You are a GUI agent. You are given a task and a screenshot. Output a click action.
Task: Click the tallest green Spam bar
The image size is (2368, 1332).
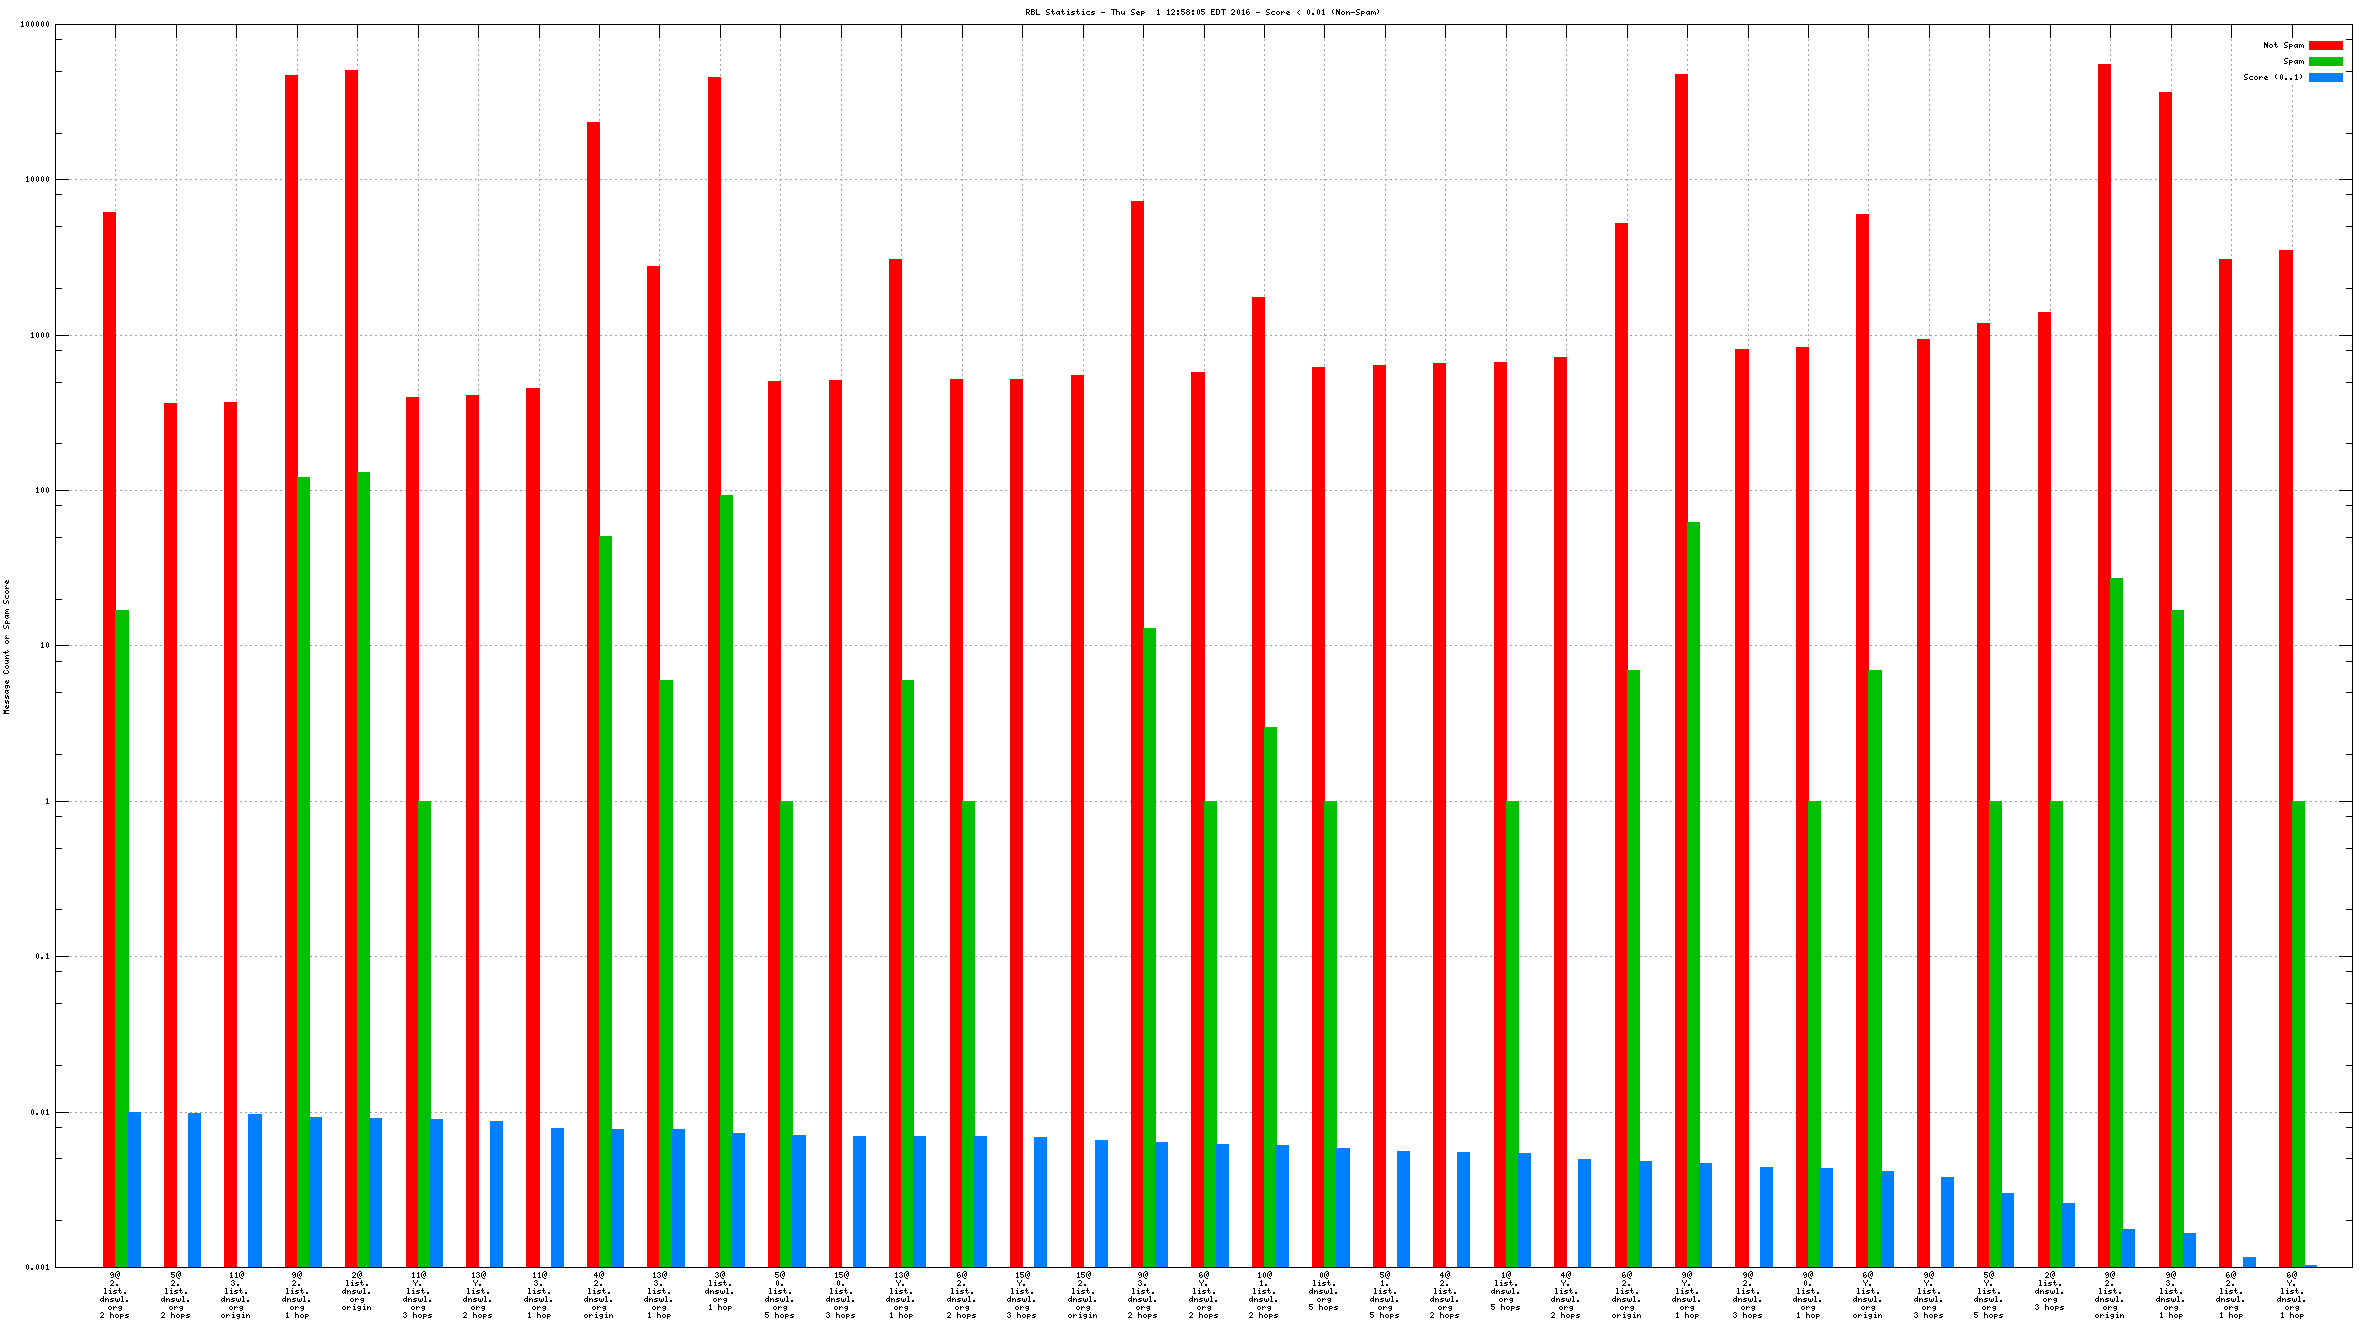click(364, 869)
